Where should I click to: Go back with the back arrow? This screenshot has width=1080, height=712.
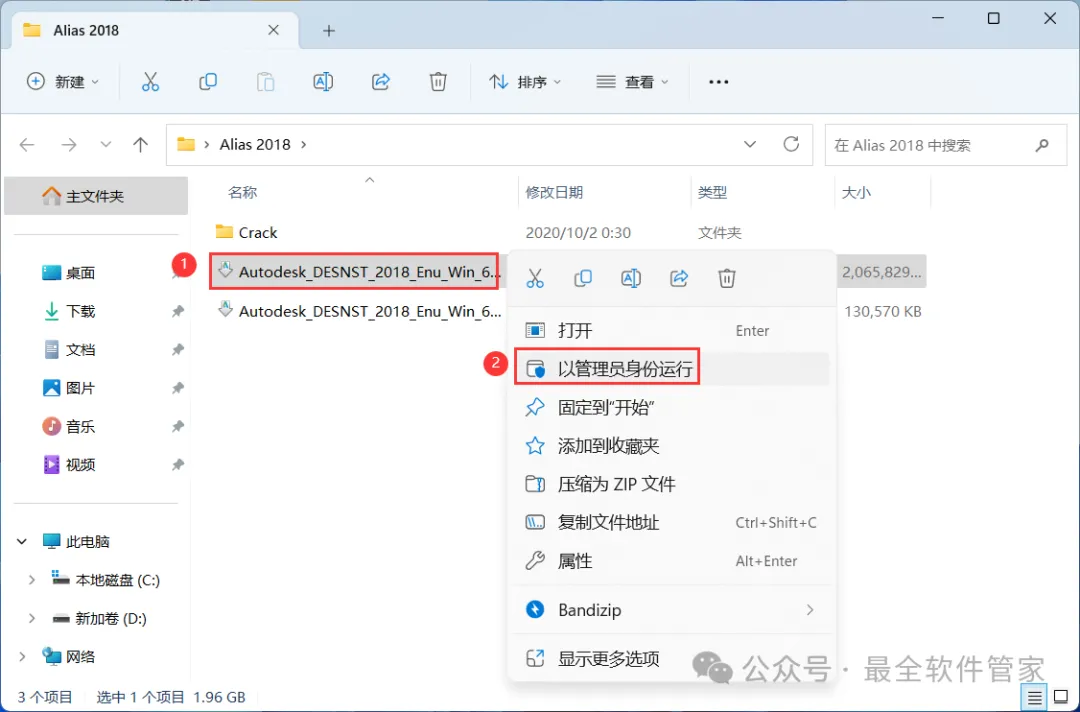click(27, 145)
